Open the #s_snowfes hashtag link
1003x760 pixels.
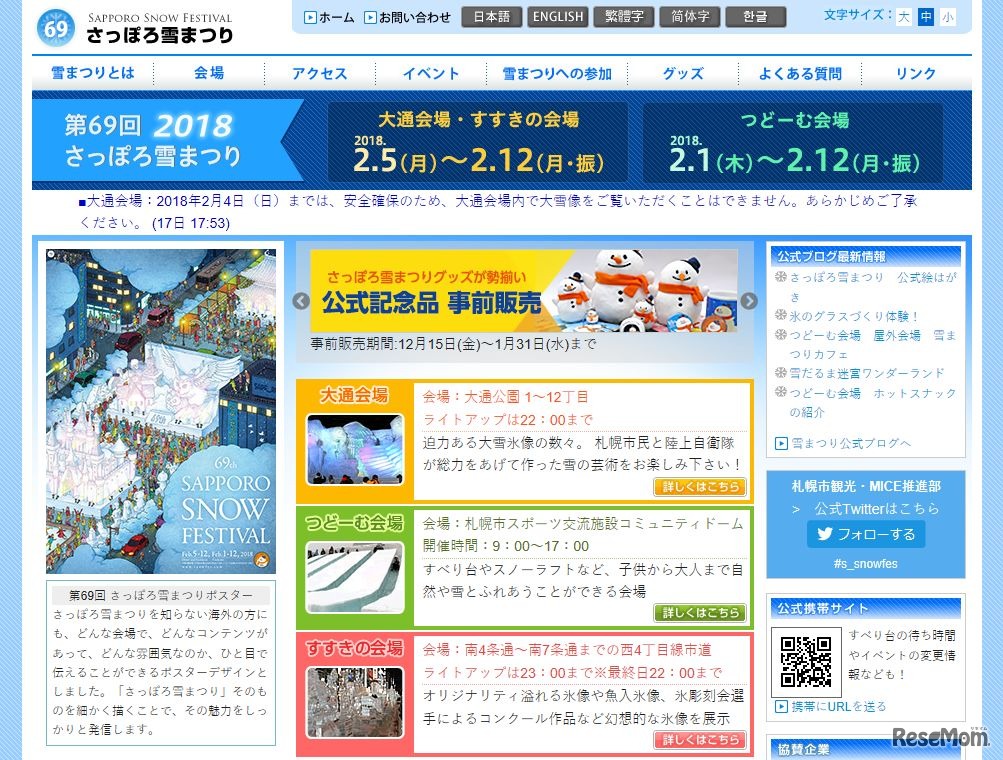pos(865,564)
